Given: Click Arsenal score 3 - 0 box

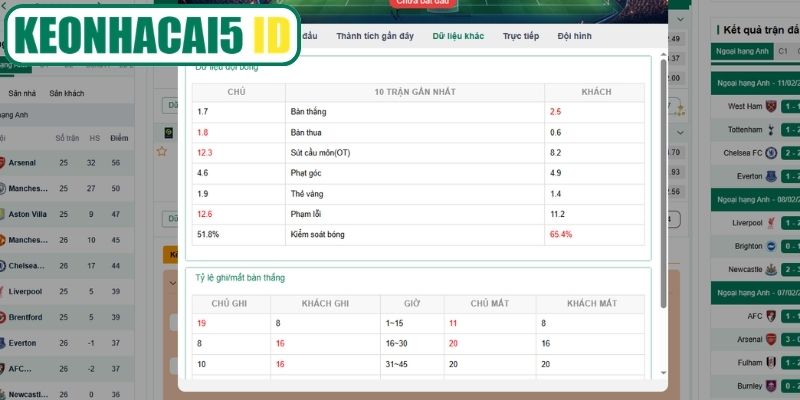Looking at the screenshot, I should pyautogui.click(x=790, y=339).
